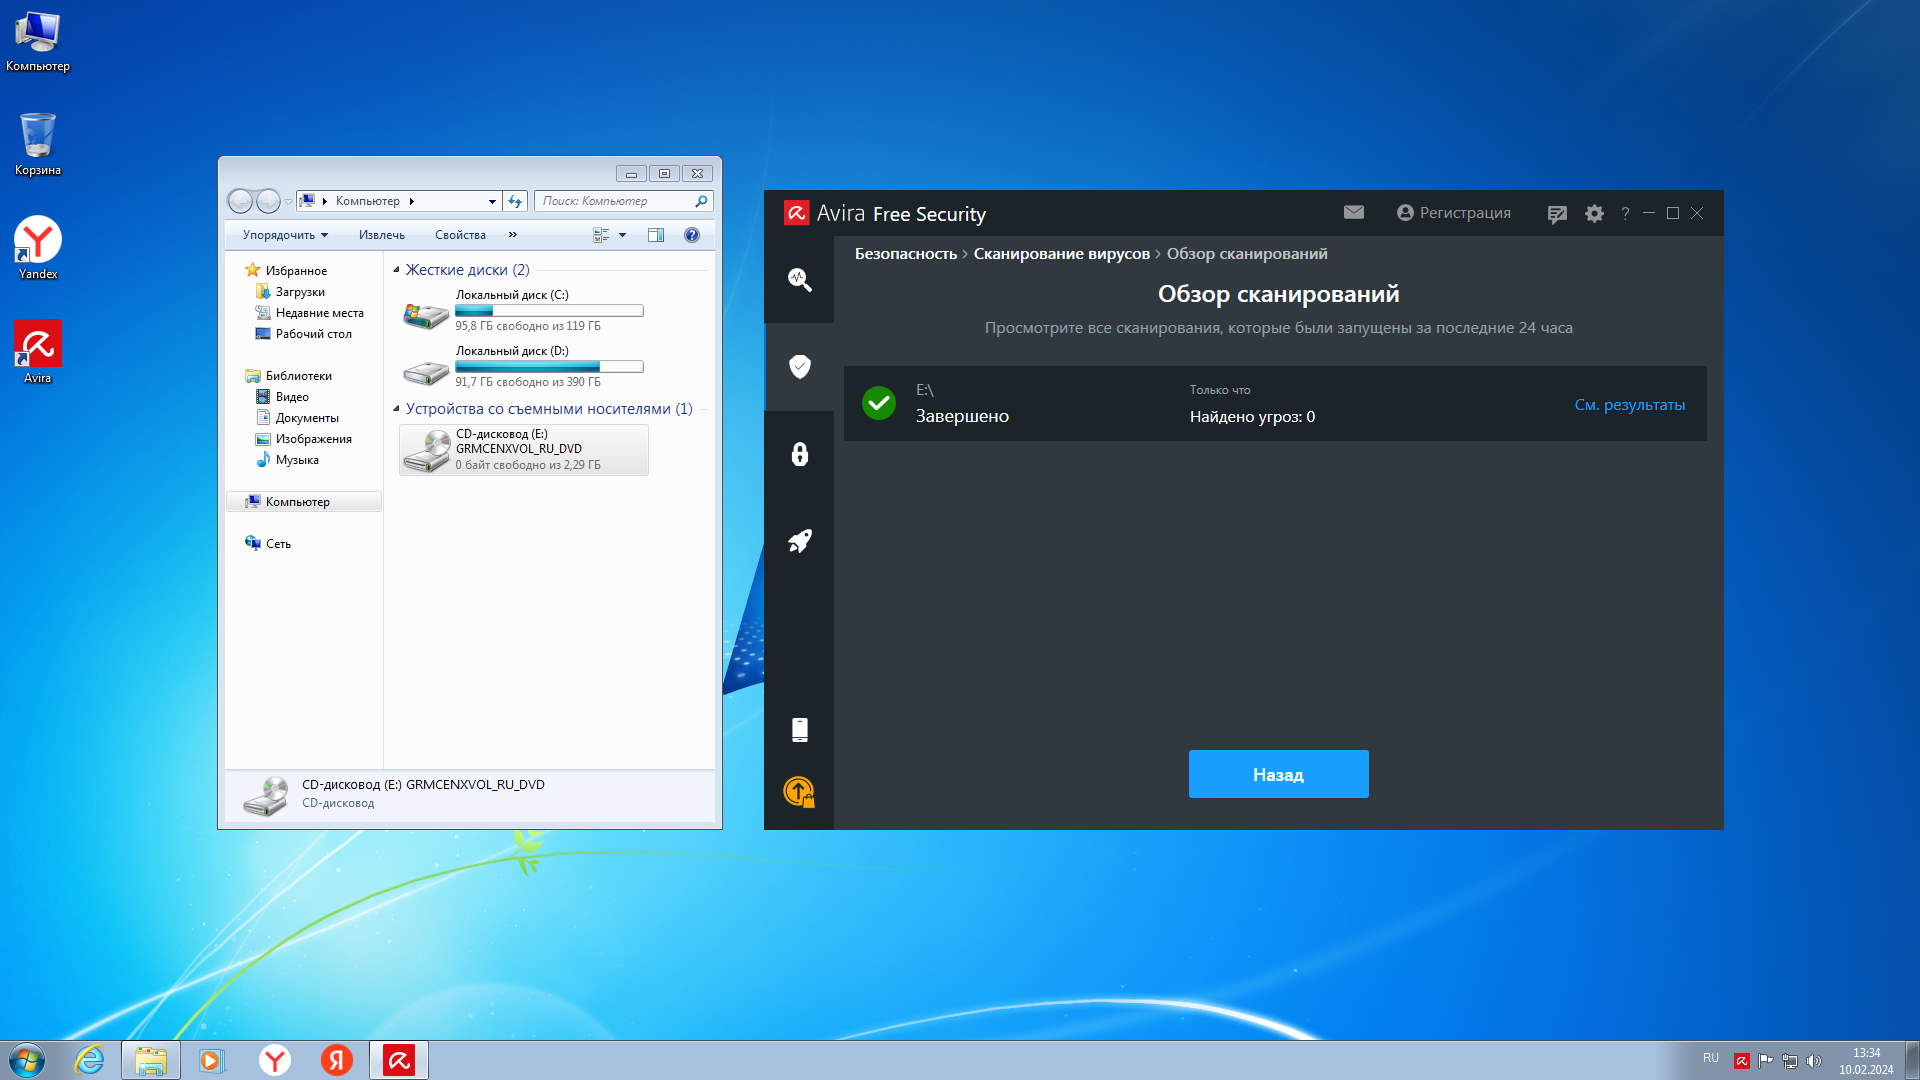Viewport: 1920px width, 1080px height.
Task: Open the Упорядочить dropdown menu
Action: [285, 235]
